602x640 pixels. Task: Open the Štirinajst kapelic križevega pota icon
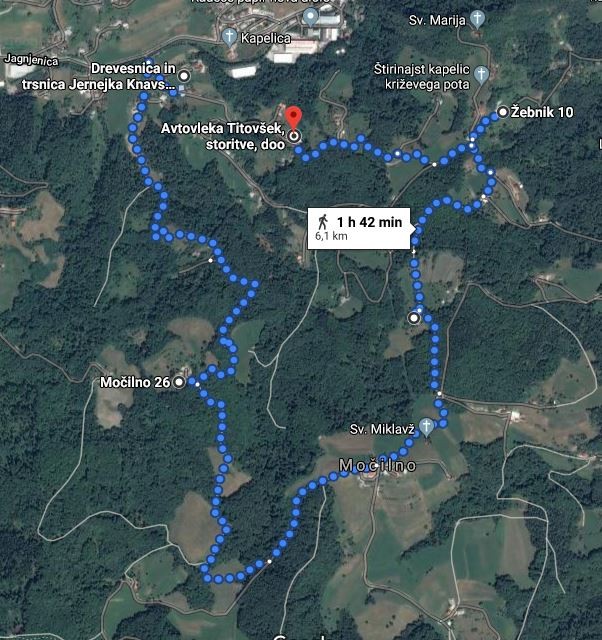pos(482,75)
